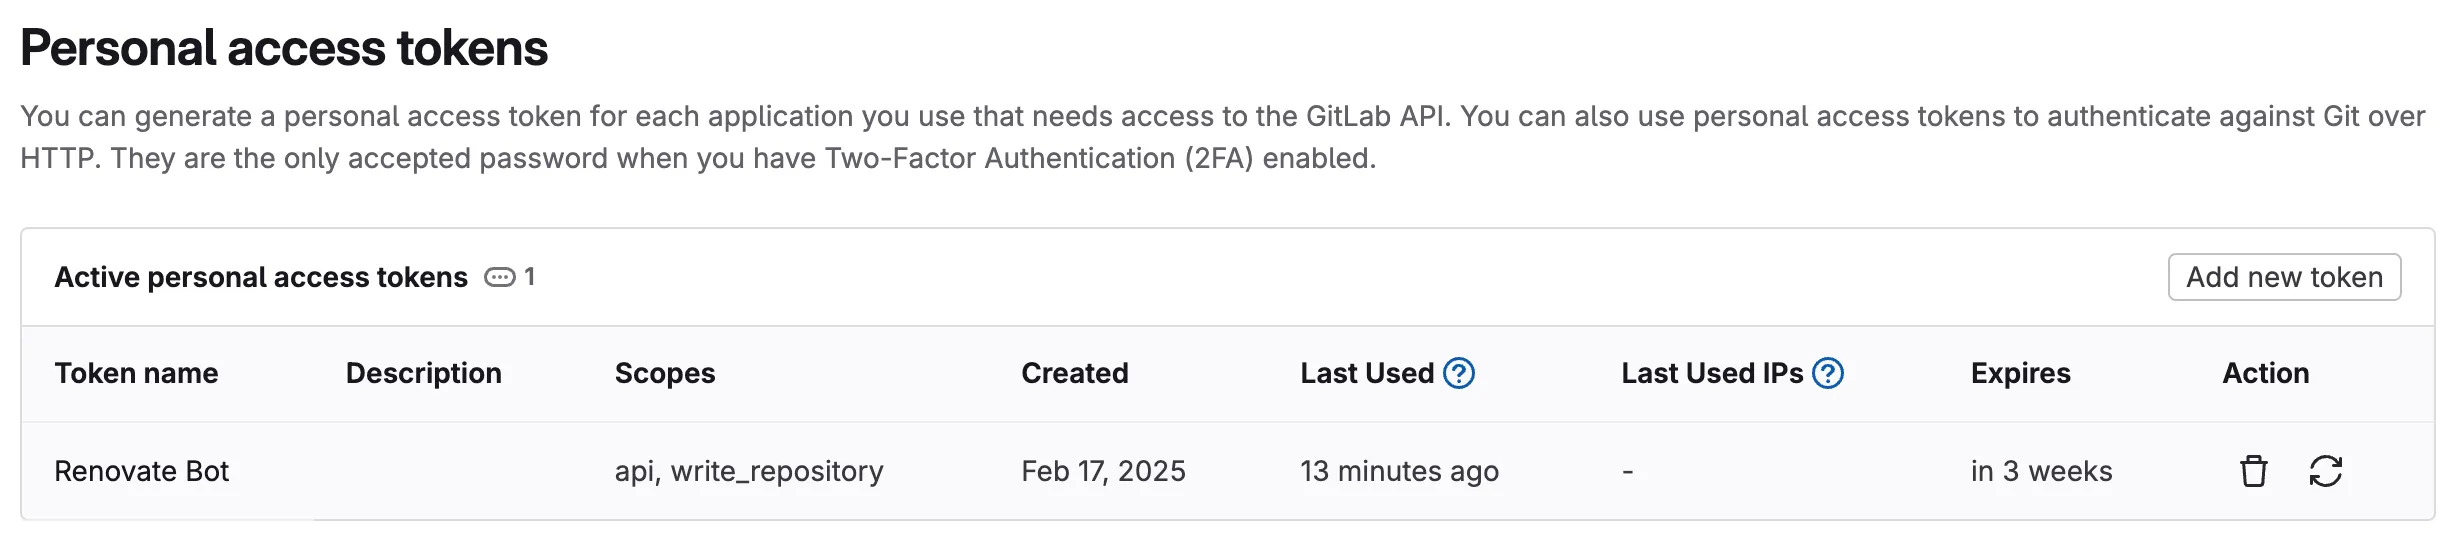Select the Renovate Bot token name

coord(141,471)
